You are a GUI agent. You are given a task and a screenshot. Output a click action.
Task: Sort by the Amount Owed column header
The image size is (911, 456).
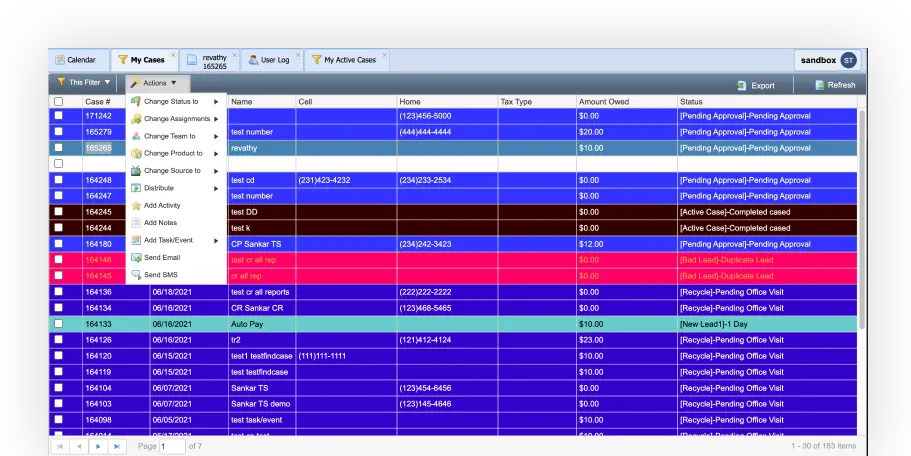tap(626, 102)
